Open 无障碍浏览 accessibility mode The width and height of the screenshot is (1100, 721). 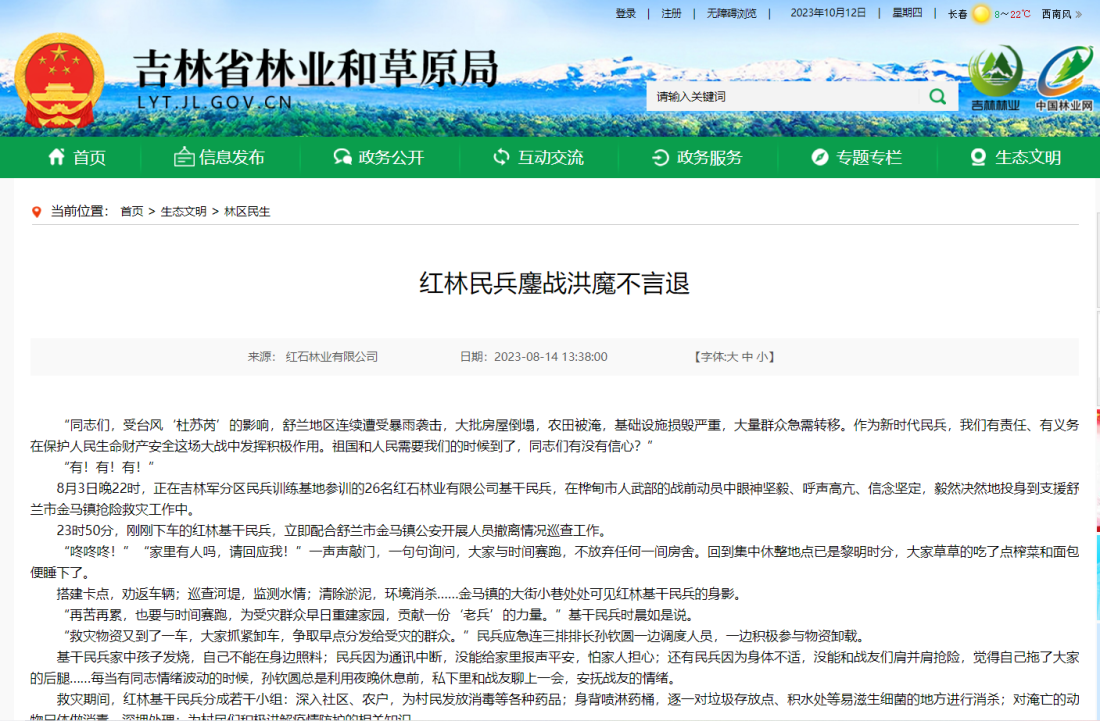pyautogui.click(x=731, y=14)
